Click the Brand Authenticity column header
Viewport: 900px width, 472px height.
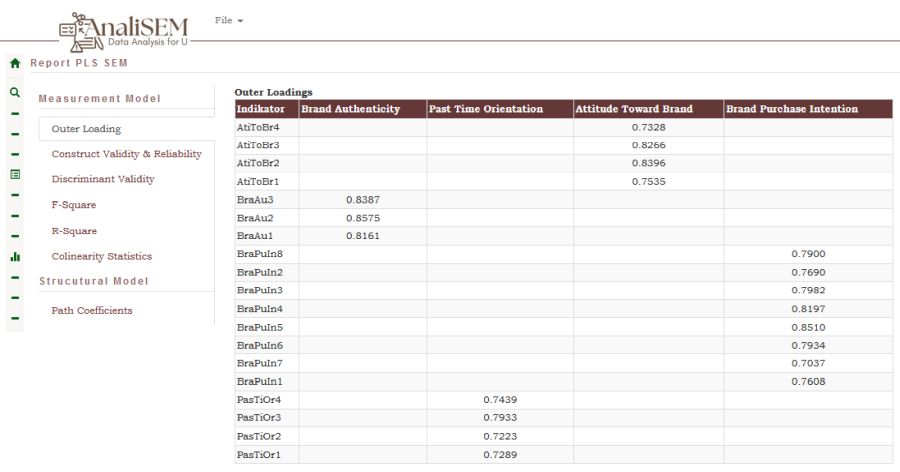pyautogui.click(x=351, y=109)
